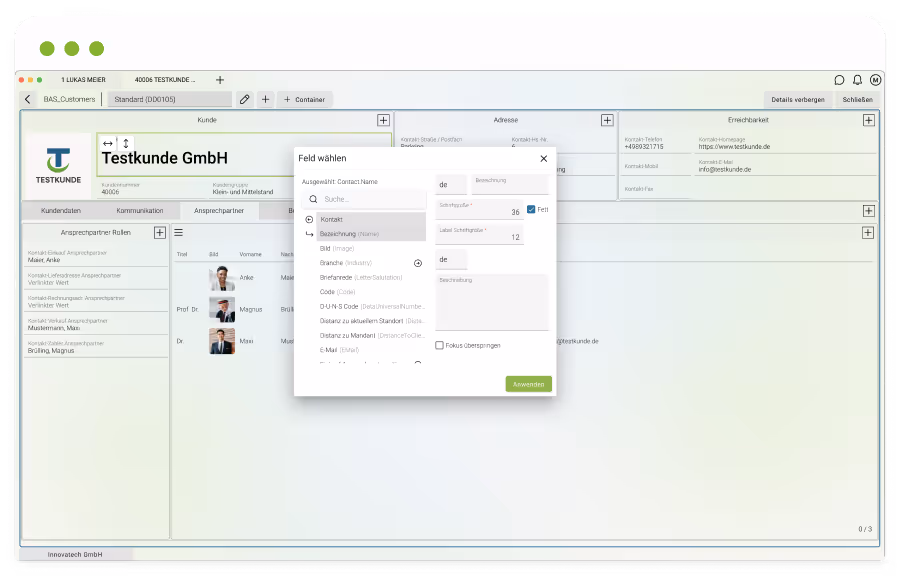Open the Ansprechpartner tab
The height and width of the screenshot is (576, 900).
point(219,211)
